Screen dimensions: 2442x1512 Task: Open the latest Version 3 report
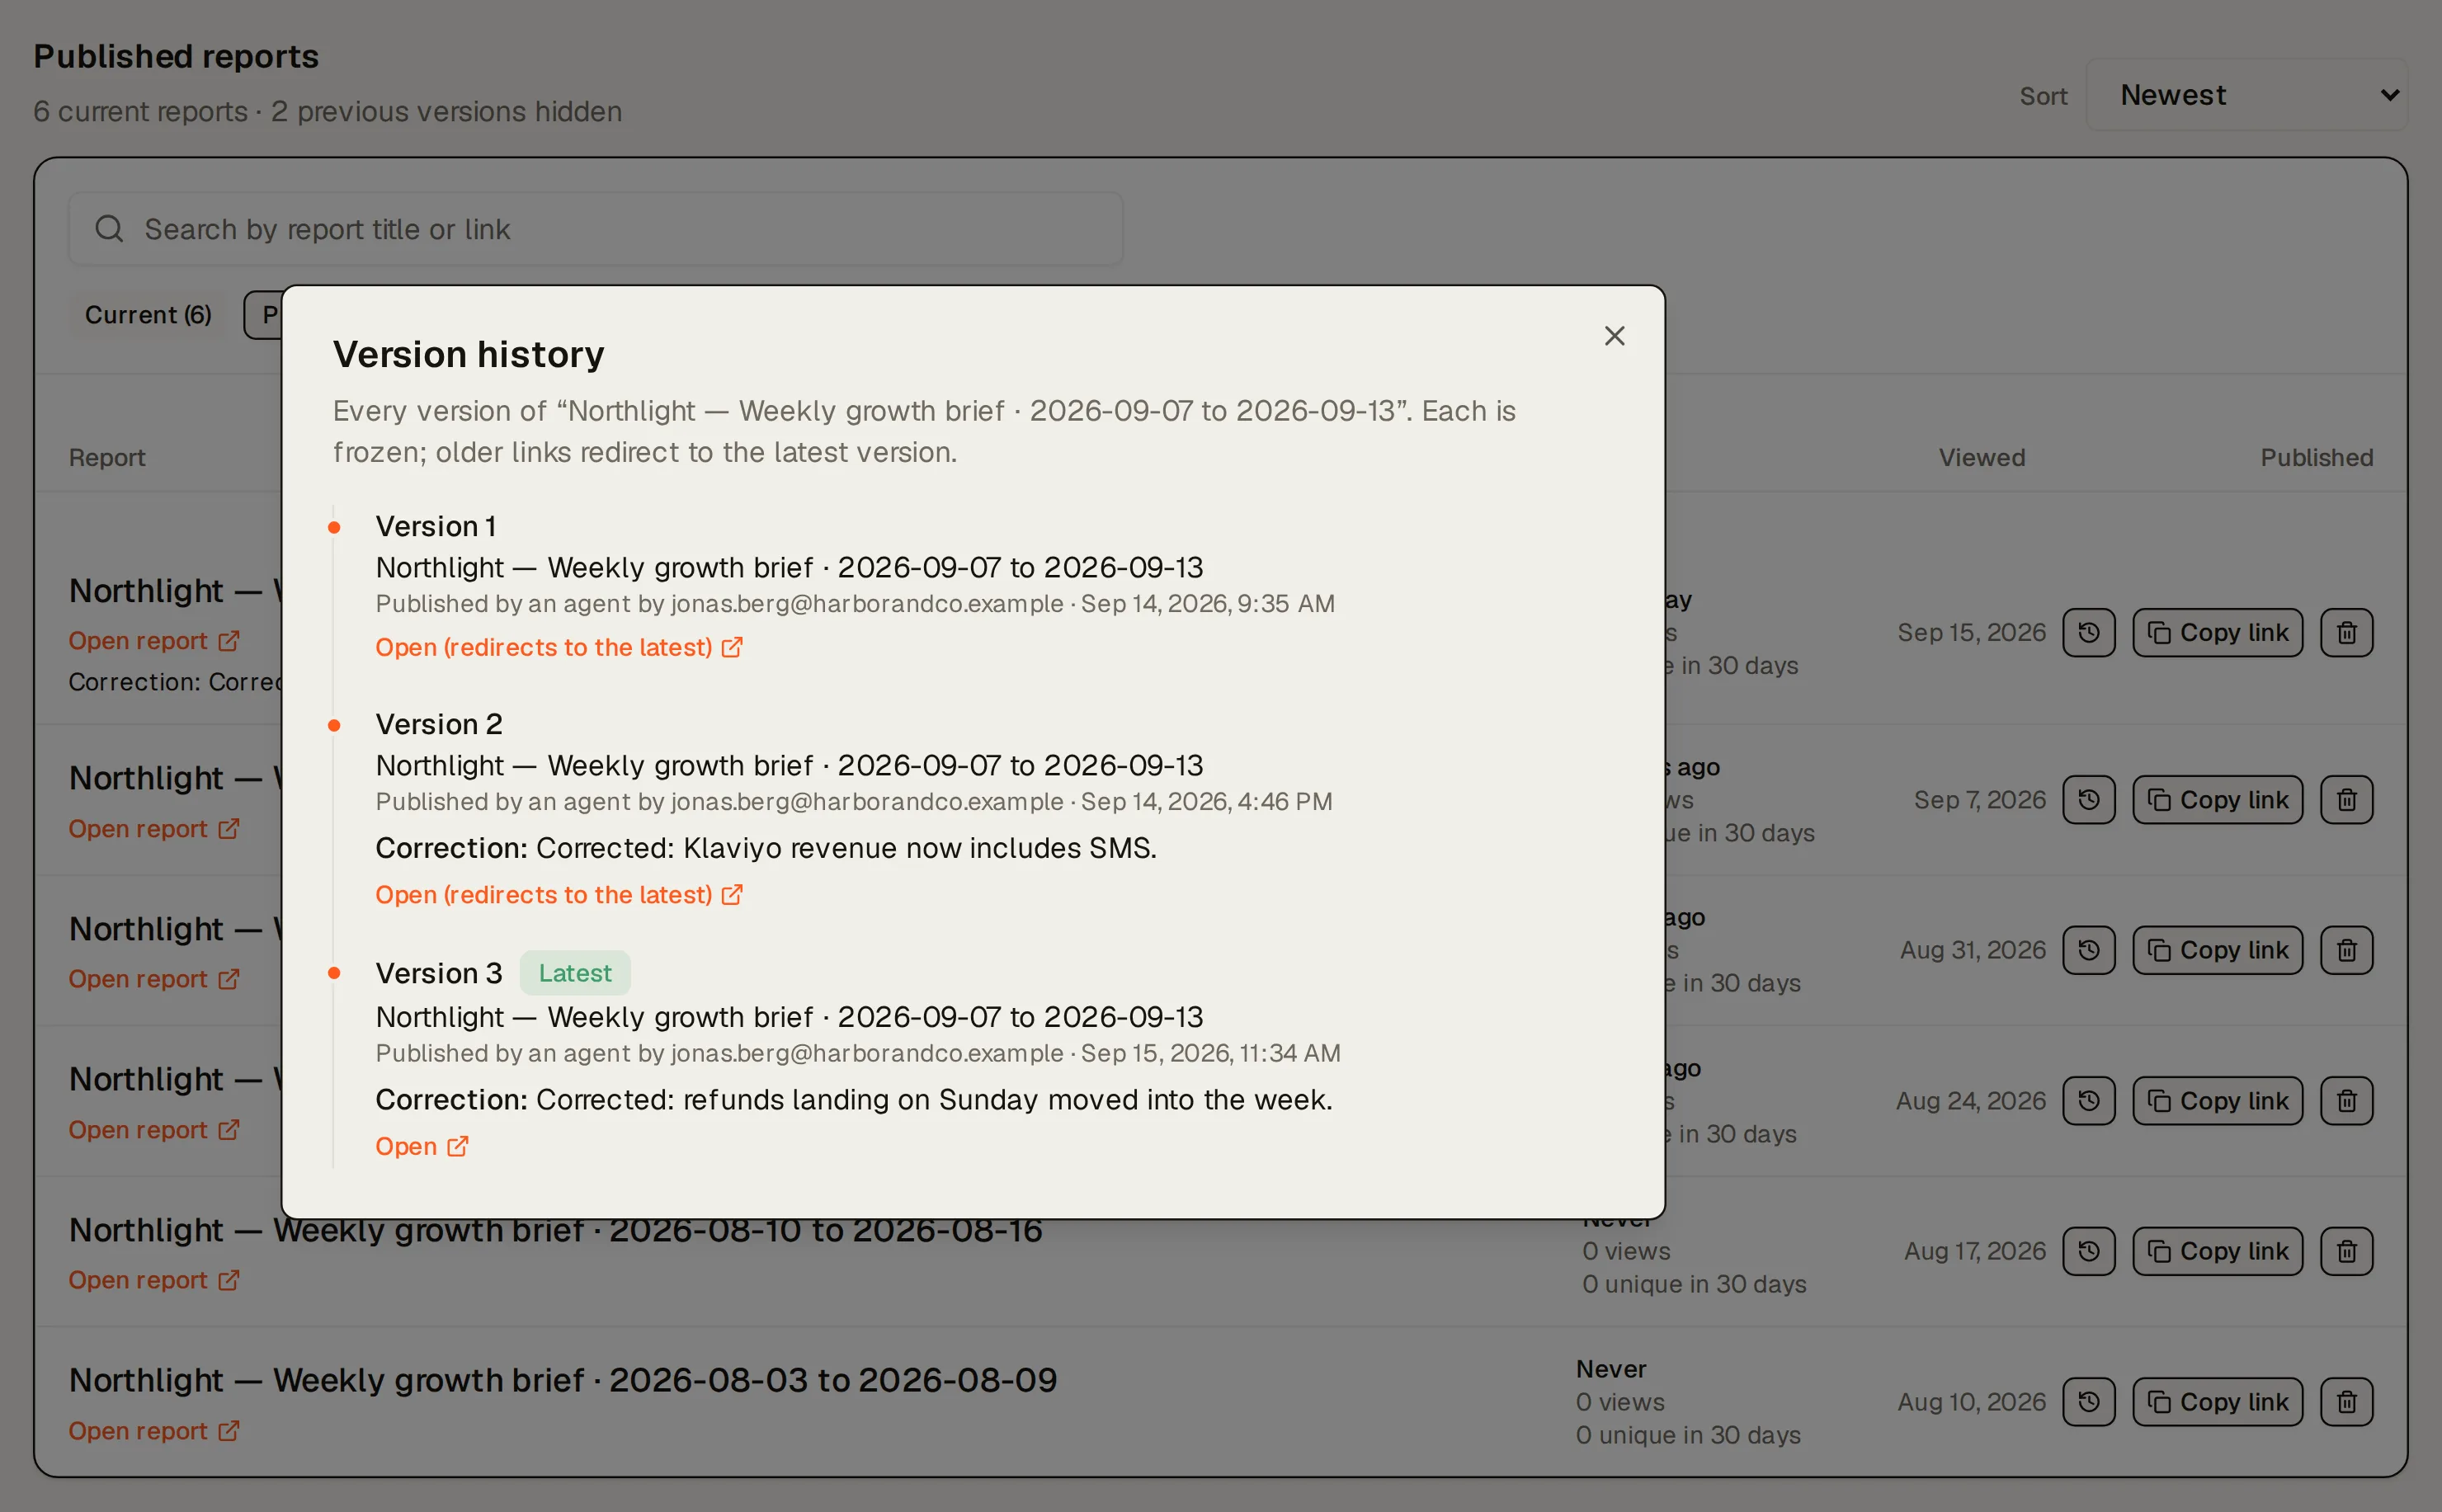click(x=422, y=1146)
